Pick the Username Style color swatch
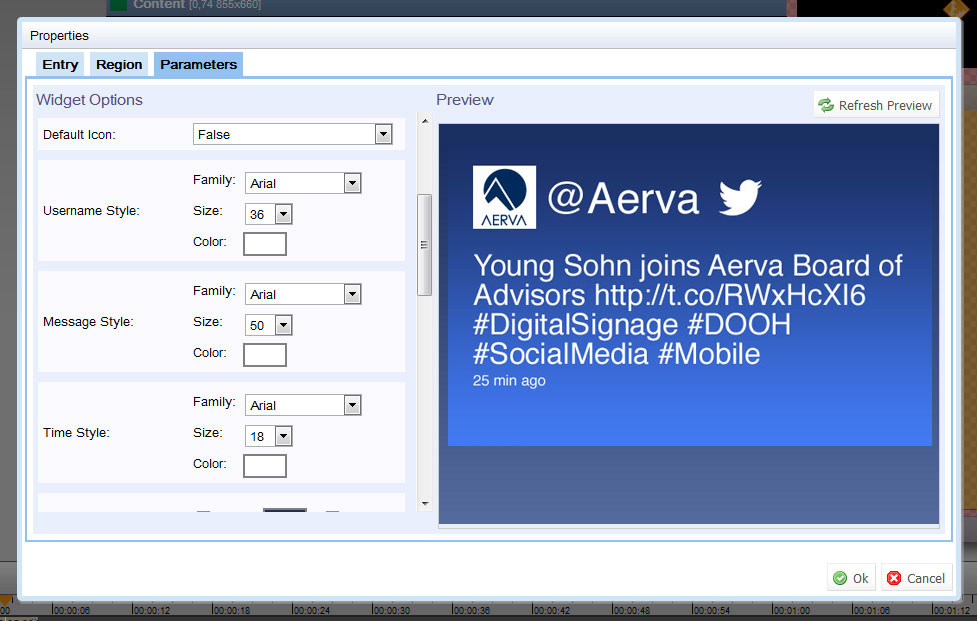 coord(265,244)
